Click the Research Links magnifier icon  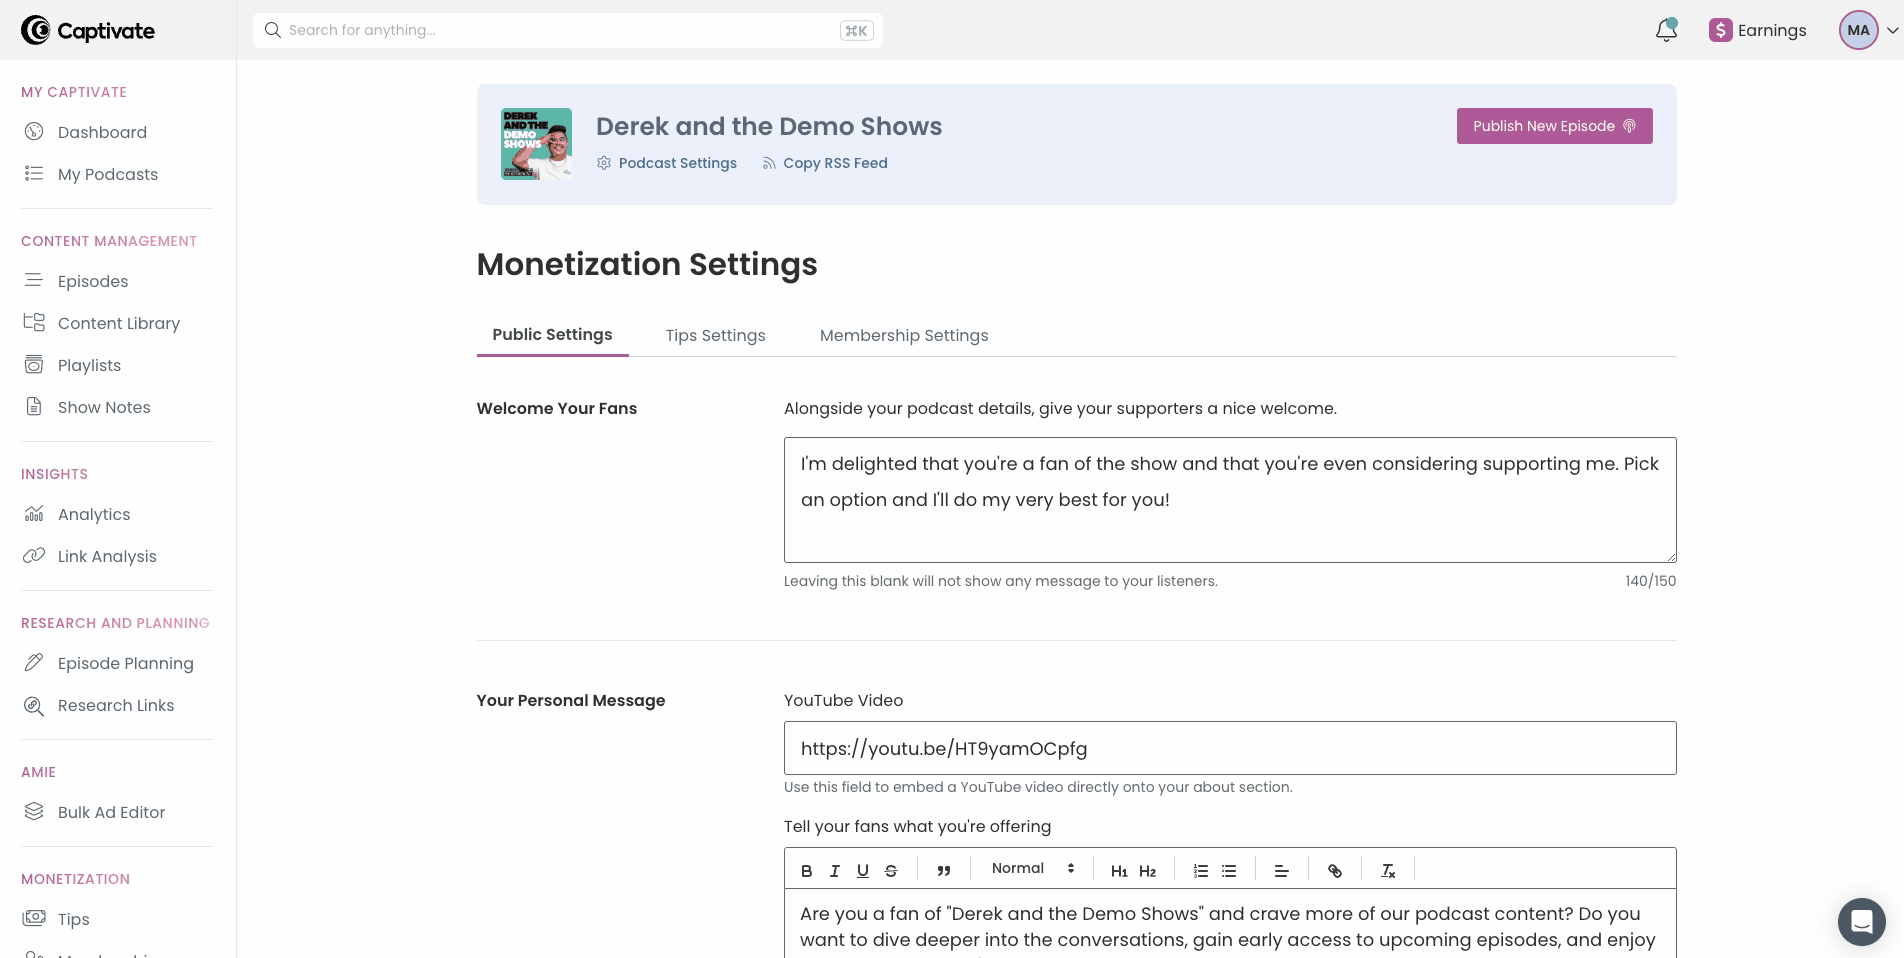[x=34, y=705]
